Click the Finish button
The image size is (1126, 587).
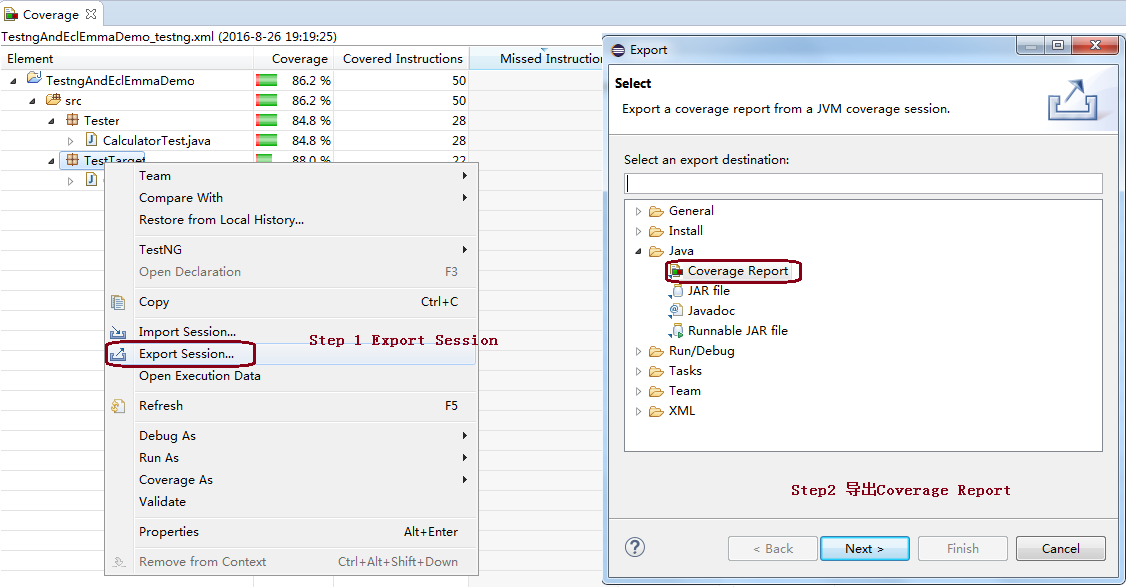[x=962, y=548]
